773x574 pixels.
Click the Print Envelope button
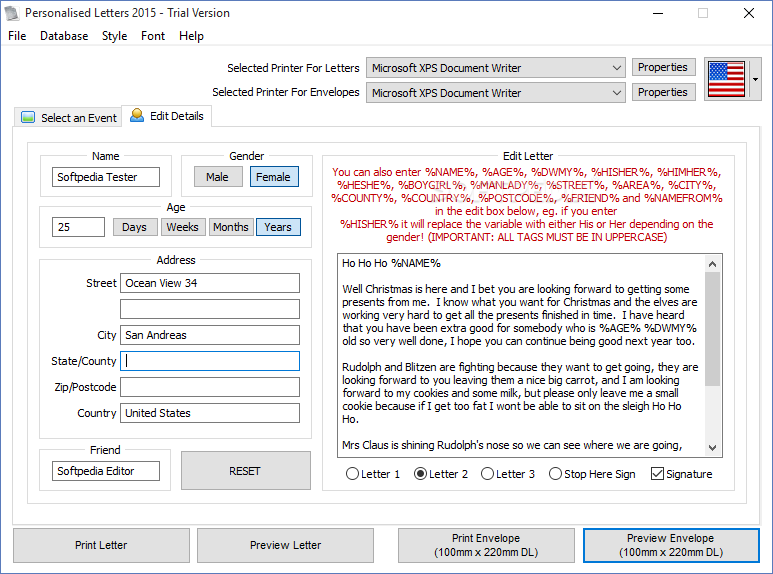pos(486,545)
